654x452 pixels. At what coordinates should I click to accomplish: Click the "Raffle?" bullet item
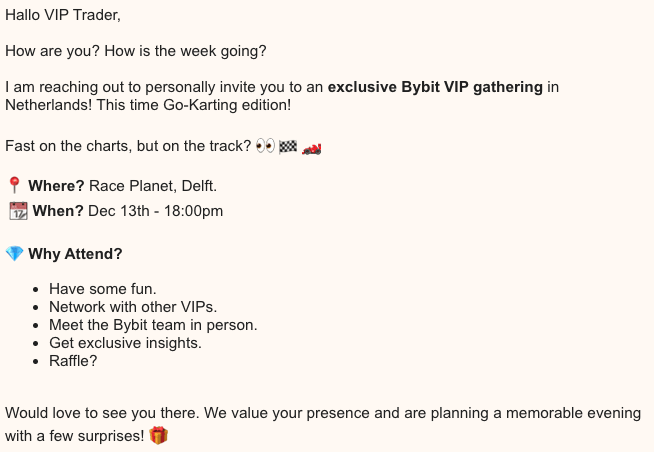pos(75,361)
